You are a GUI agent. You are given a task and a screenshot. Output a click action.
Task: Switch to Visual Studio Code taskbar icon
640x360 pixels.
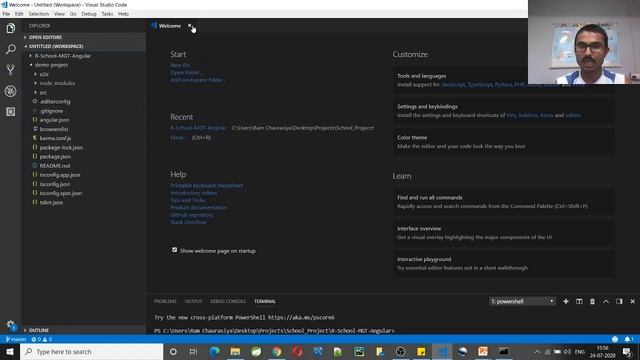point(442,351)
